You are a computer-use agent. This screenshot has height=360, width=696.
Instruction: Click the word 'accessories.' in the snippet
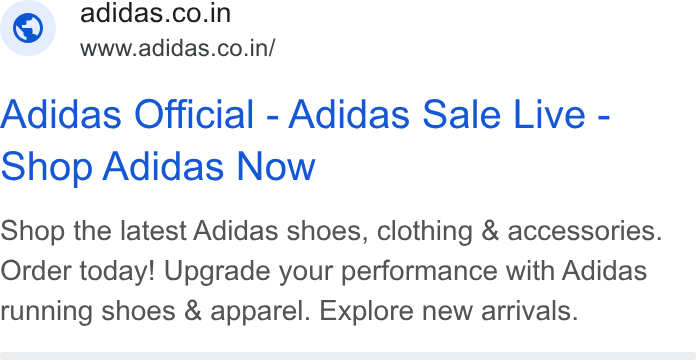tap(585, 231)
